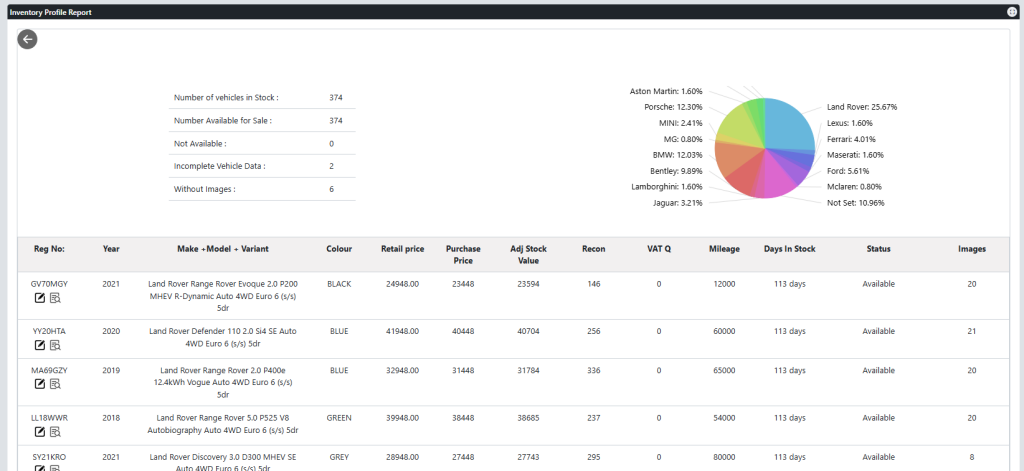Edit vehicle MA69GZY with pencil icon

41,384
